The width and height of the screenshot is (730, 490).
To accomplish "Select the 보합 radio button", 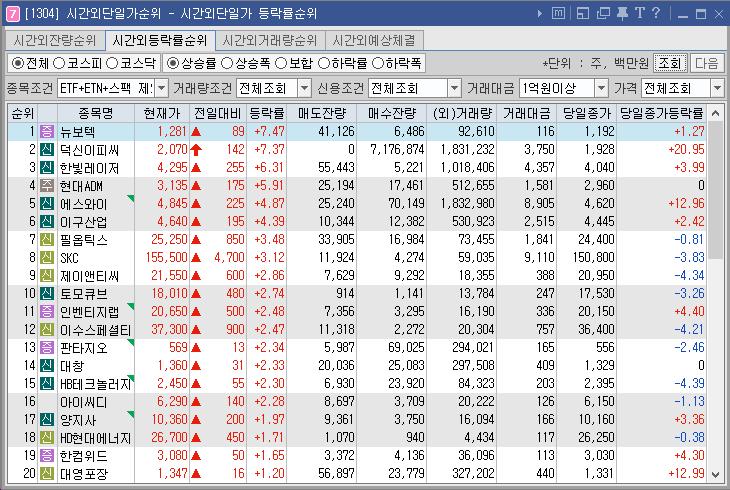I will (281, 63).
